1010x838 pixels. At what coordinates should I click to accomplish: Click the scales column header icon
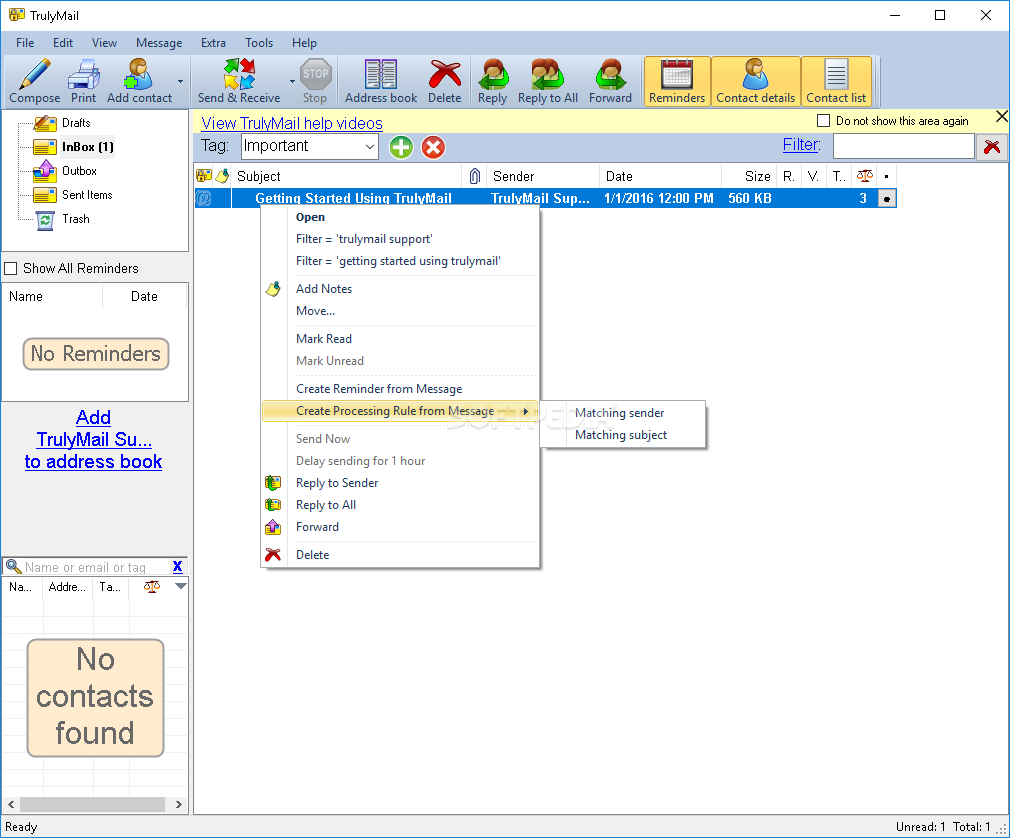click(864, 176)
